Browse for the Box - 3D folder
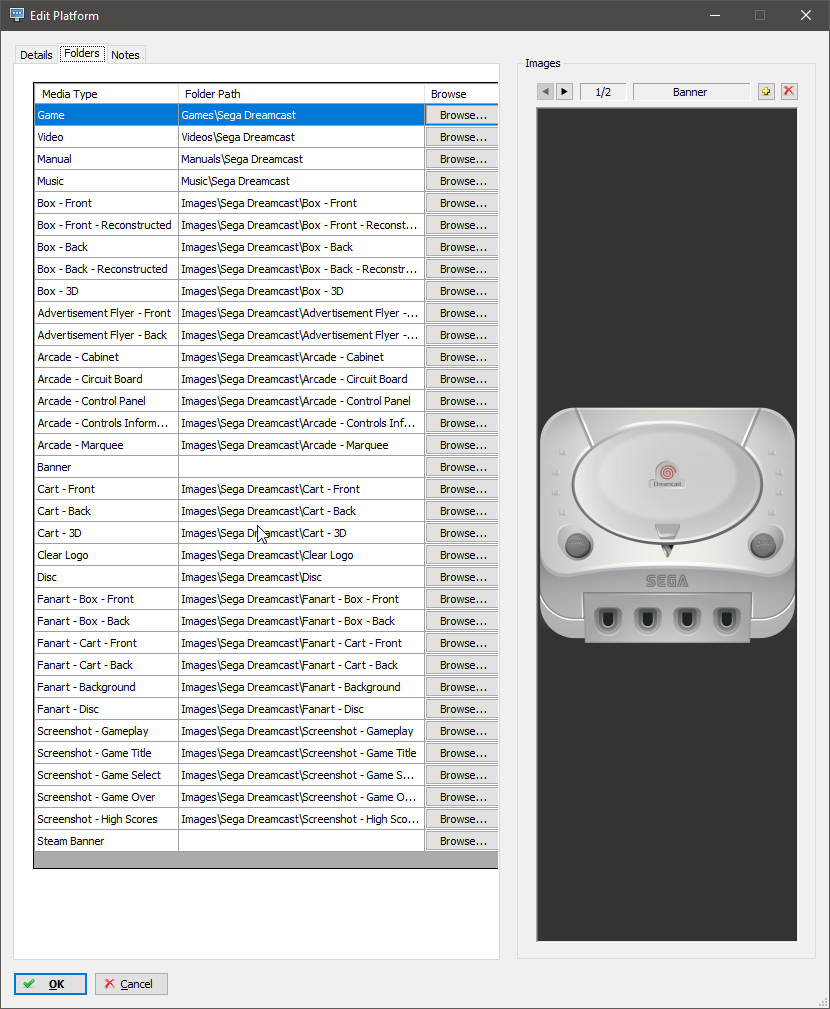The height and width of the screenshot is (1009, 830). (461, 292)
